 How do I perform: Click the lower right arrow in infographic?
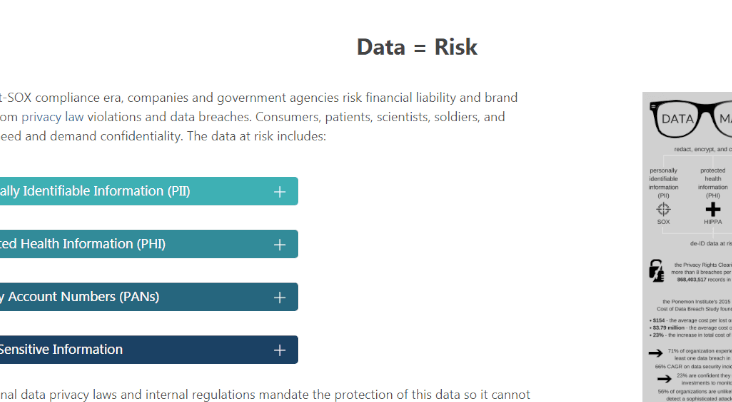[664, 379]
